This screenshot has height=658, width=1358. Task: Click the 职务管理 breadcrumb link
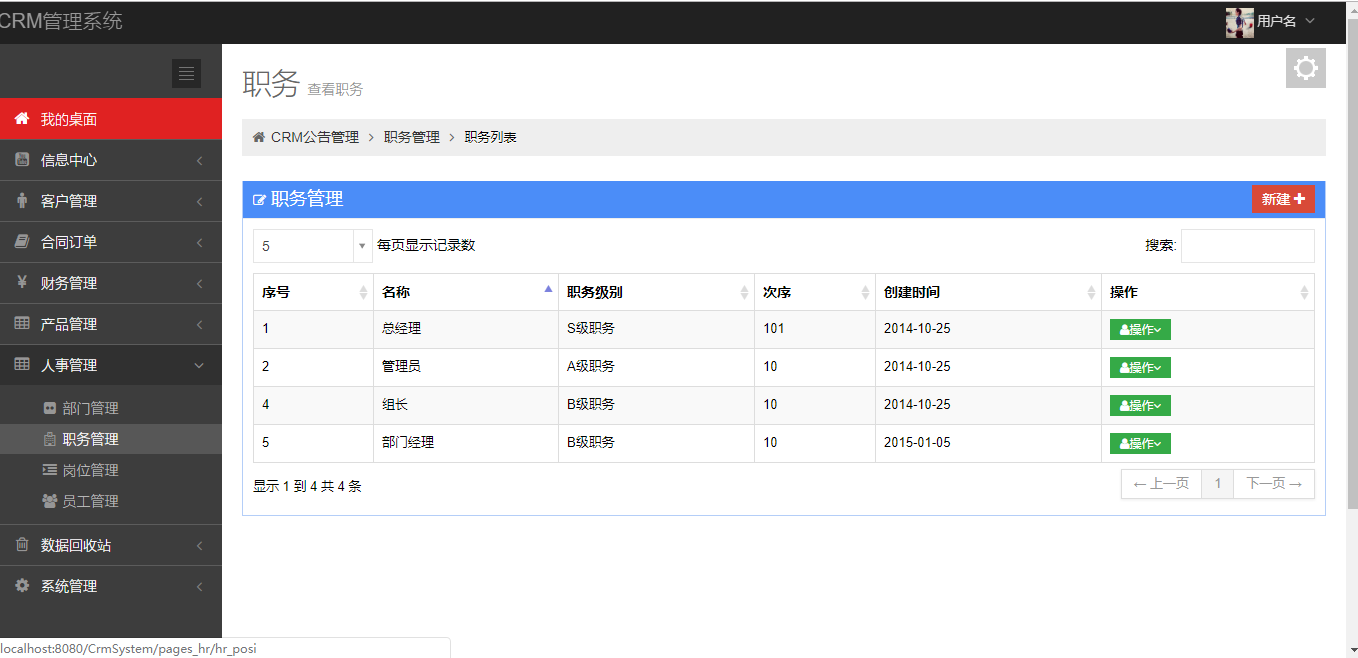pyautogui.click(x=412, y=137)
